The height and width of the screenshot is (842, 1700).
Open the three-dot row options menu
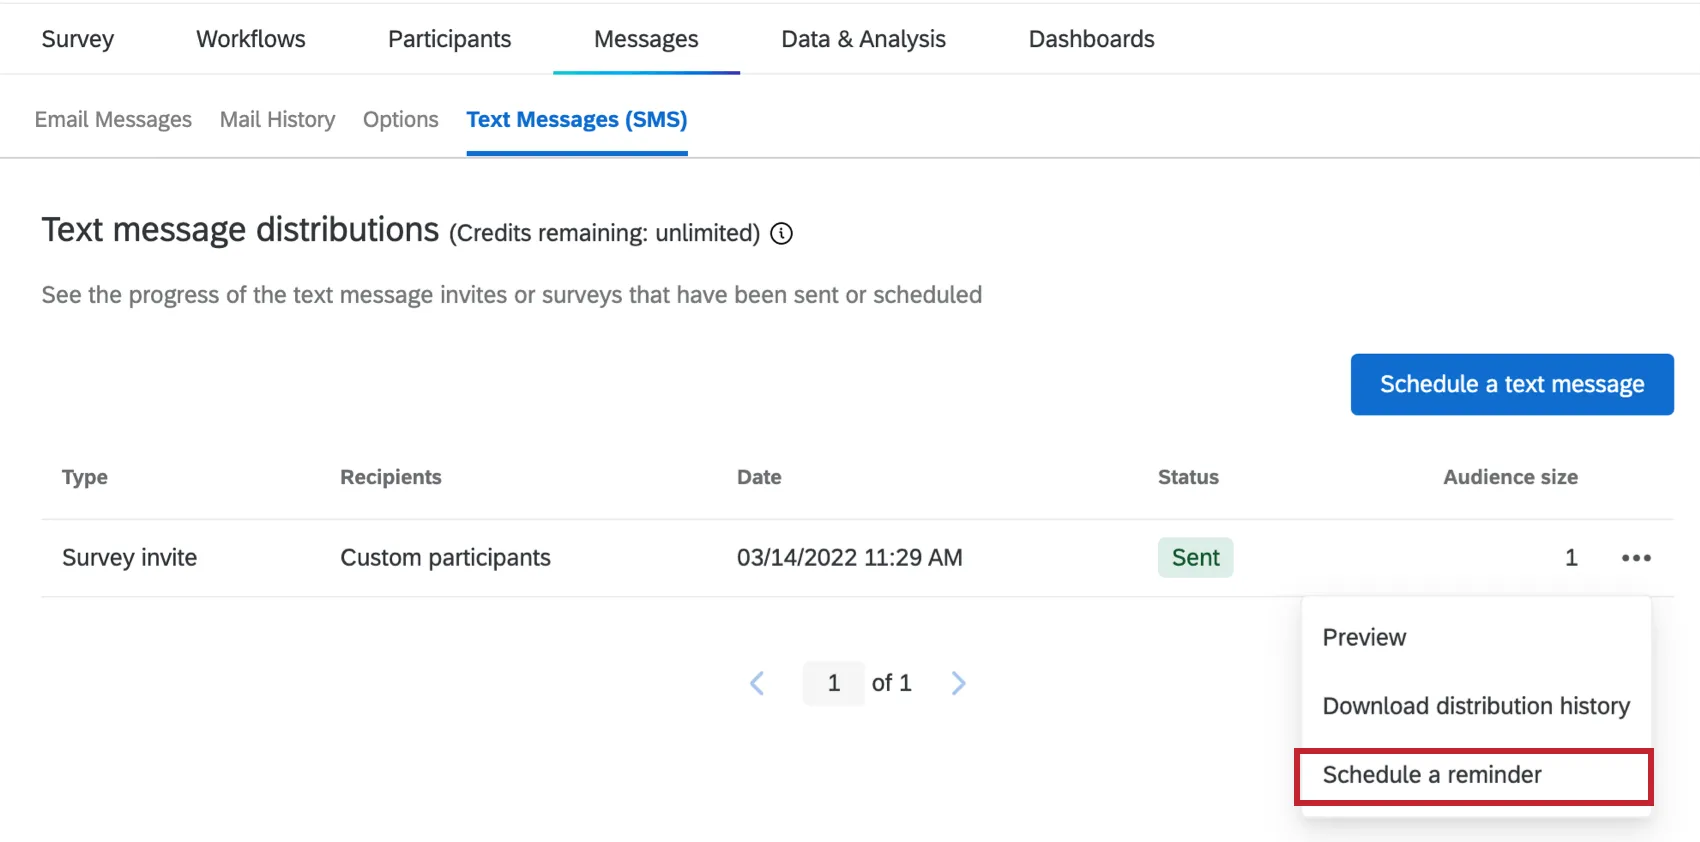tap(1636, 558)
